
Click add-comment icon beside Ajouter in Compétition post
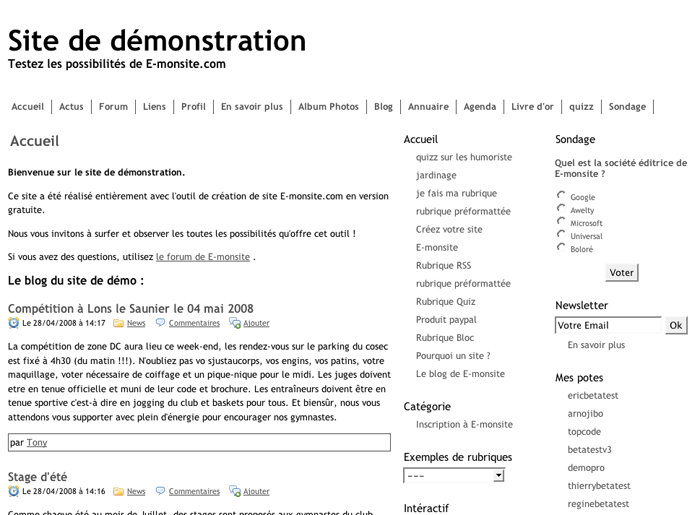(235, 323)
